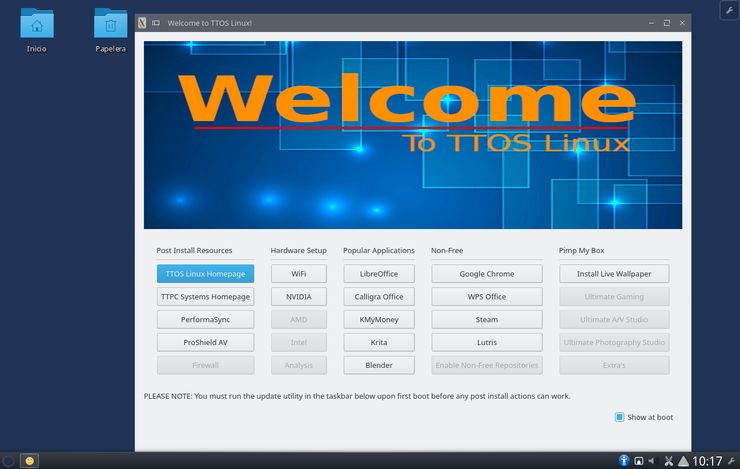Open the application launcher circle icon in taskbar
Viewport: 740px width, 469px height.
point(8,461)
